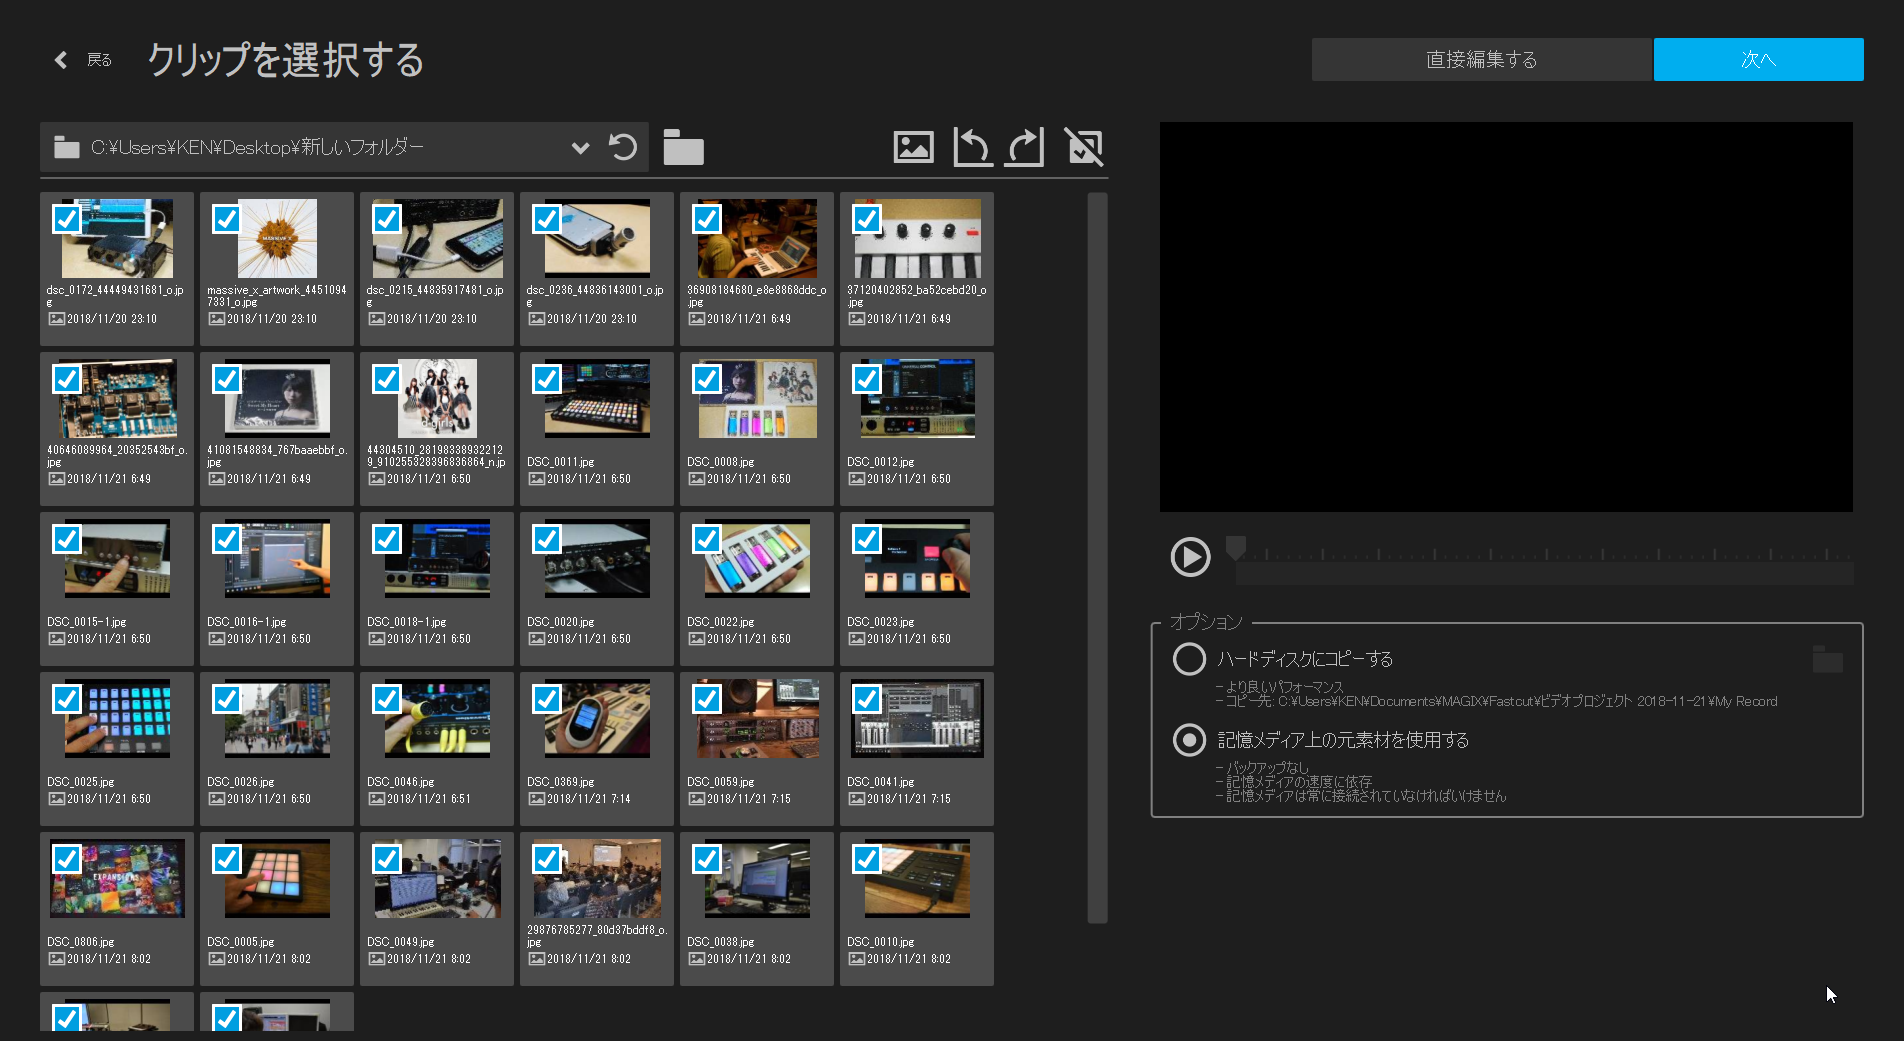The image size is (1904, 1041).
Task: Select the 44304510 group photo thumbnail
Action: (437, 398)
